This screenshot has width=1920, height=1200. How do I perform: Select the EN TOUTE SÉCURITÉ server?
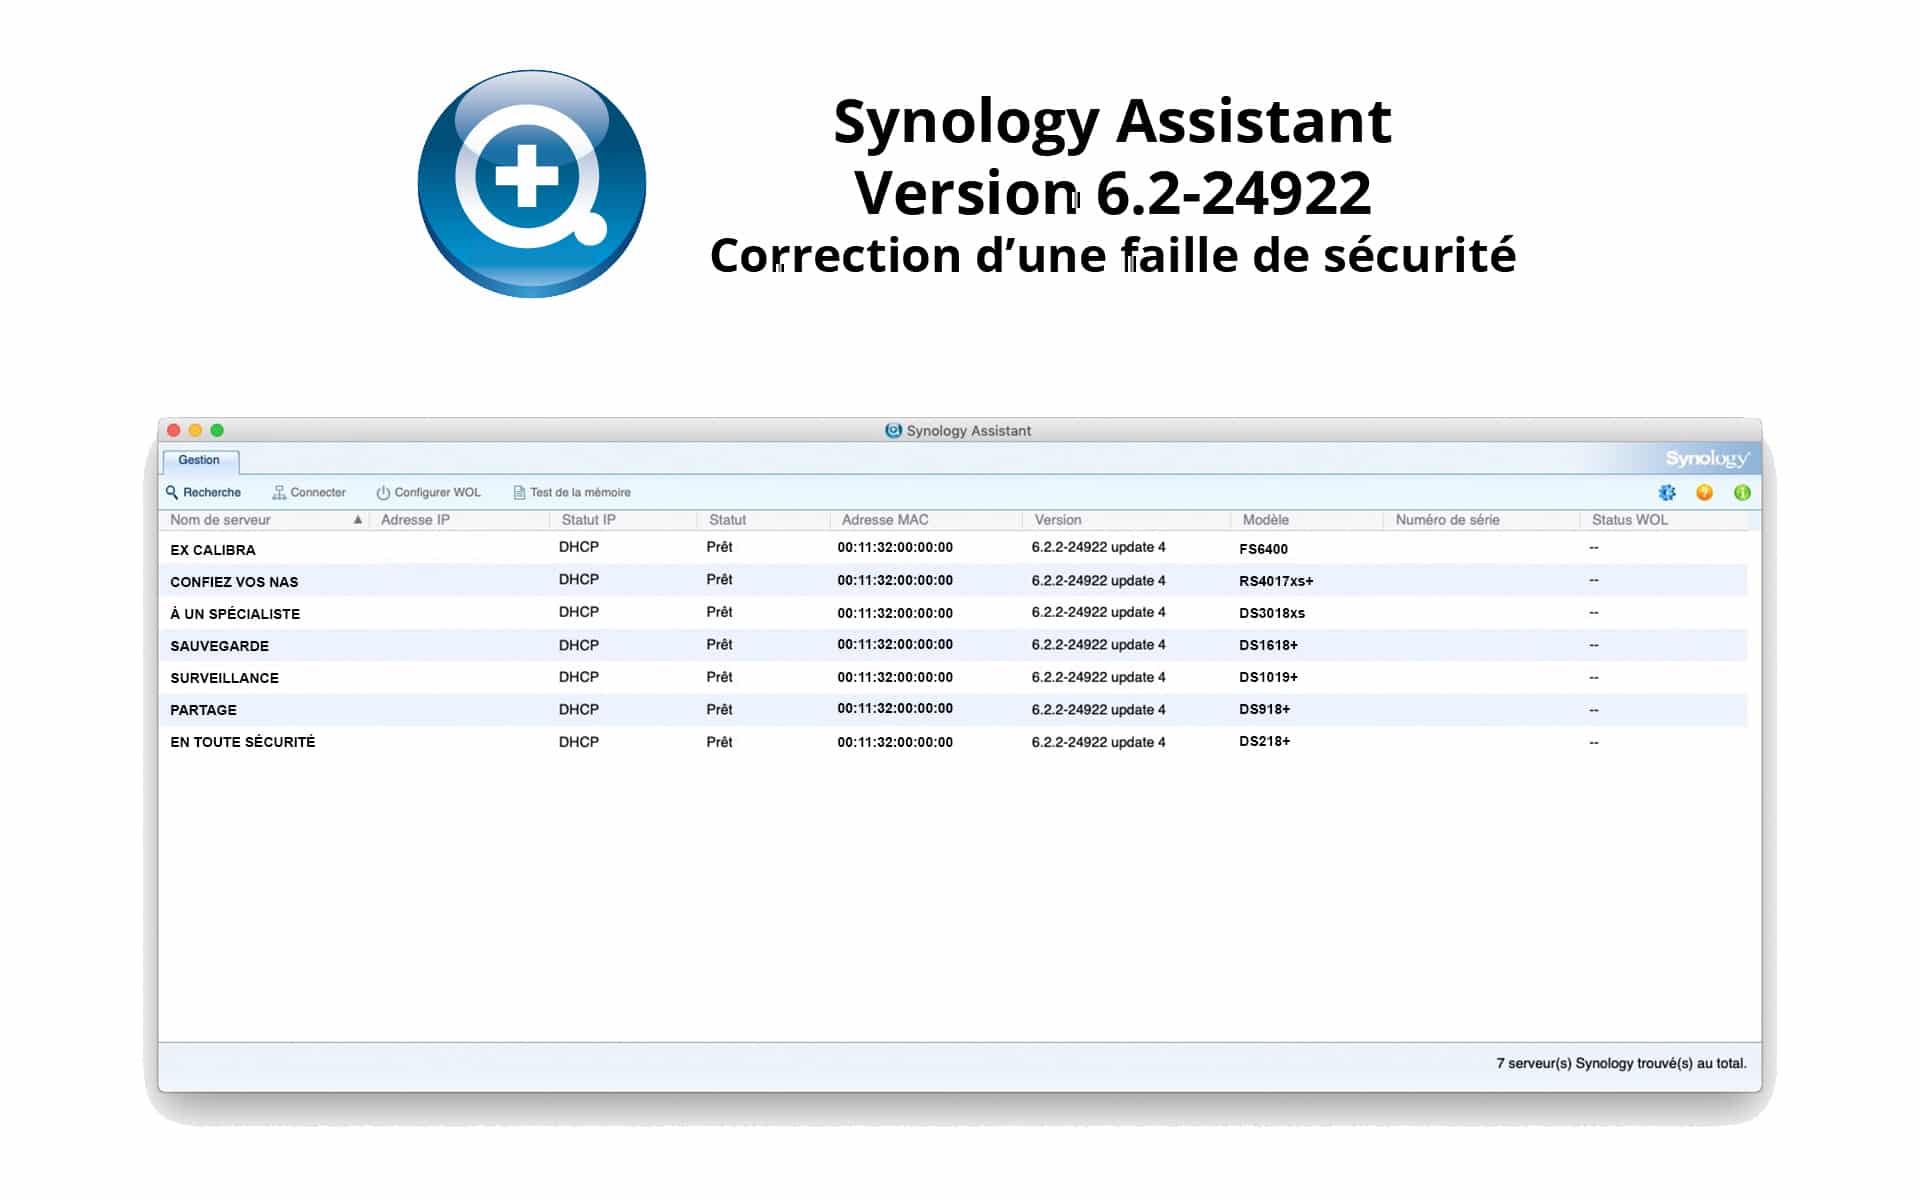click(953, 742)
